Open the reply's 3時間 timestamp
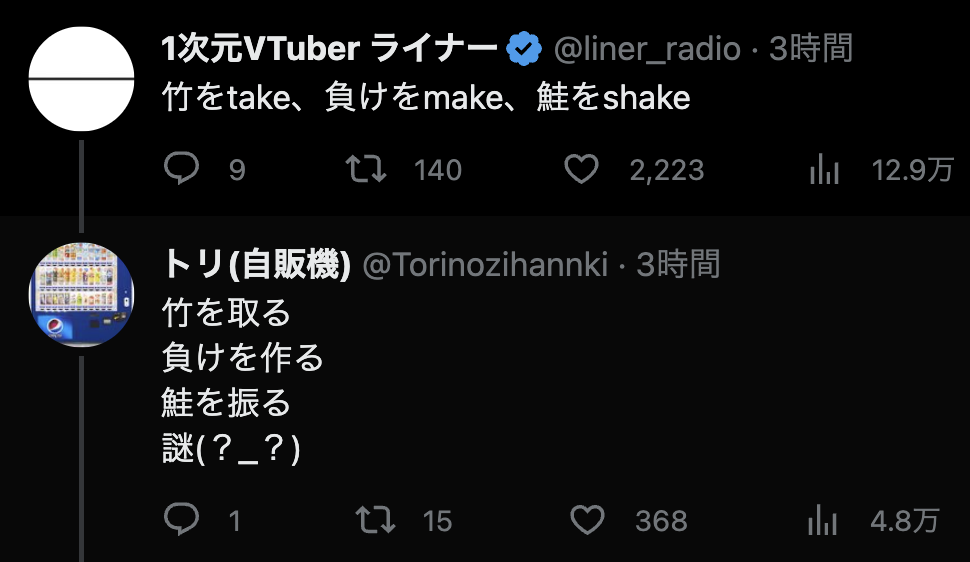Screen dimensions: 970x562 [x=679, y=264]
